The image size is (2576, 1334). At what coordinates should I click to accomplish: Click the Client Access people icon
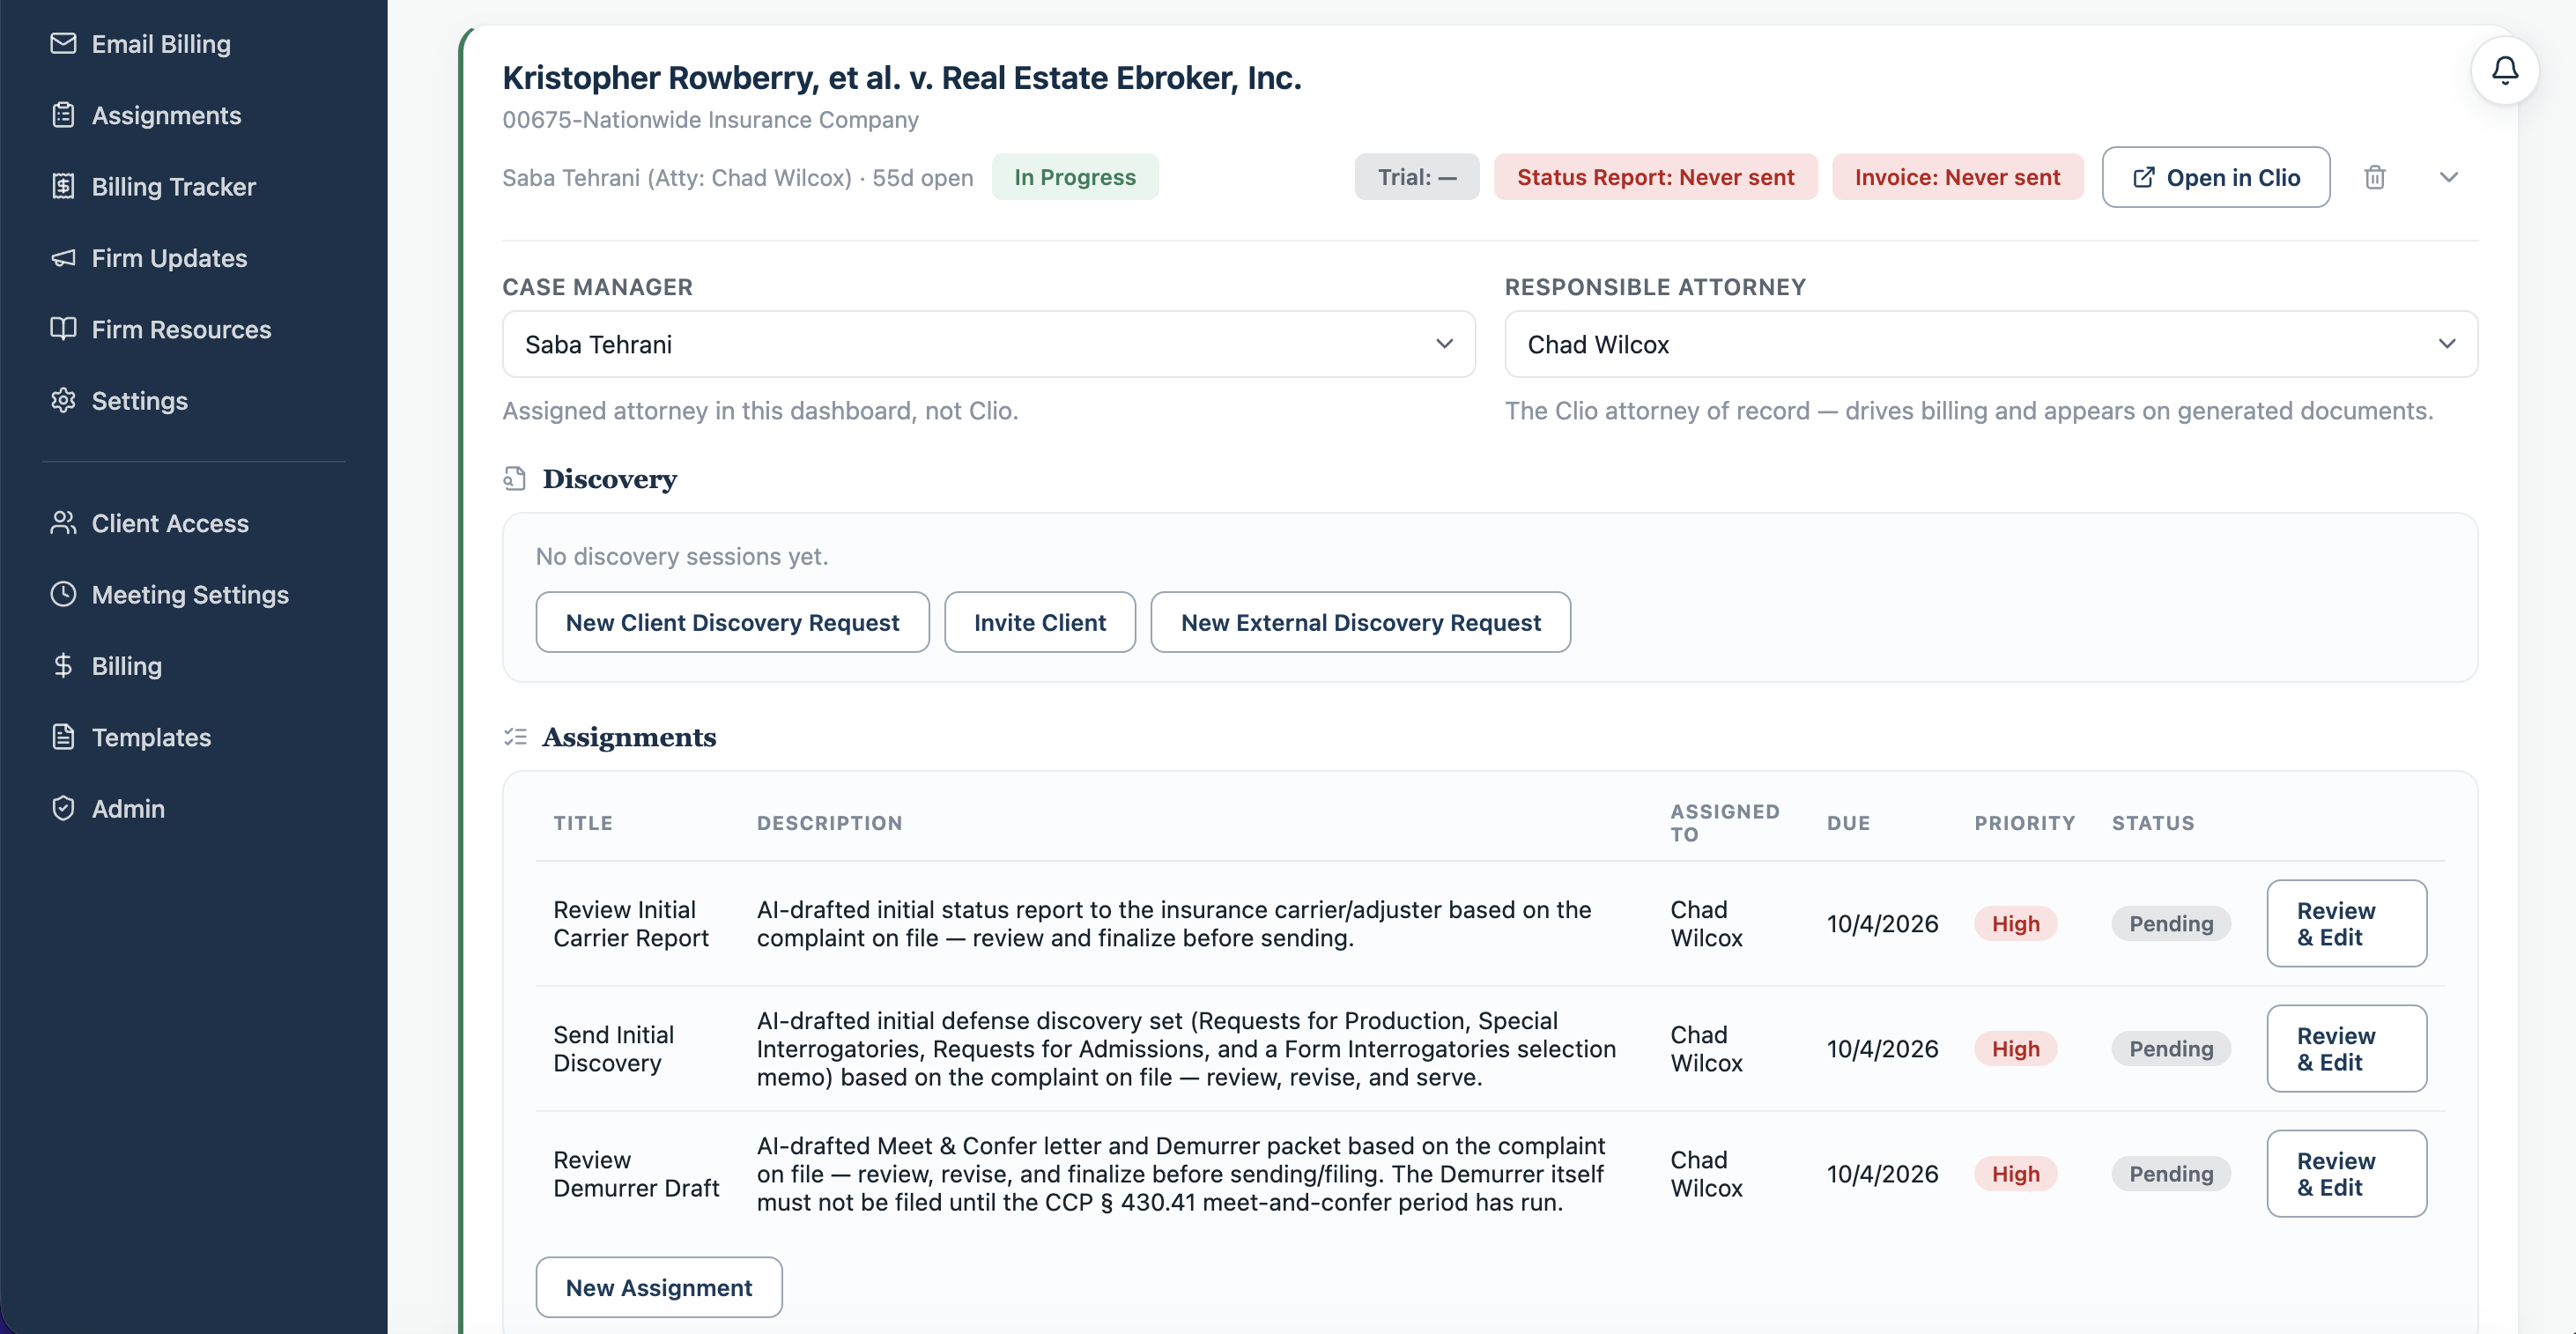(63, 523)
